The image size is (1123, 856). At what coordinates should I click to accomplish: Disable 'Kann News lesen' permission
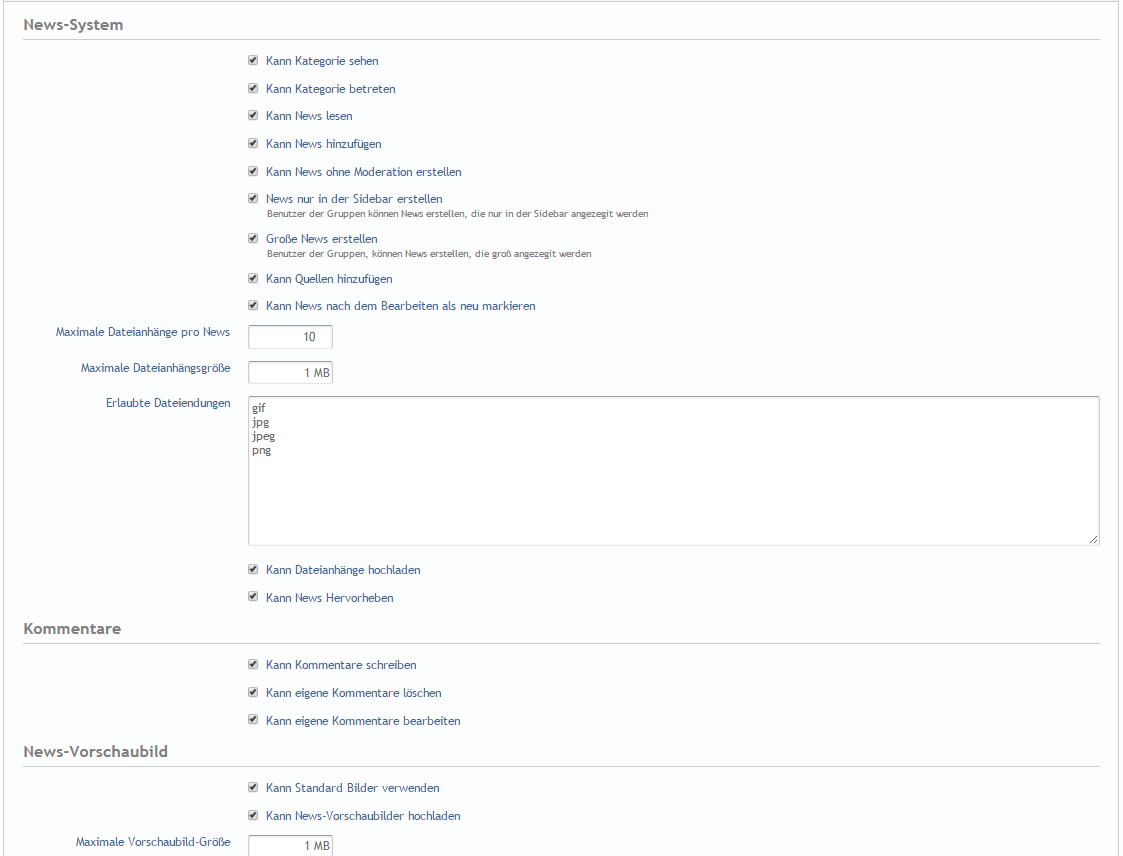tap(253, 116)
